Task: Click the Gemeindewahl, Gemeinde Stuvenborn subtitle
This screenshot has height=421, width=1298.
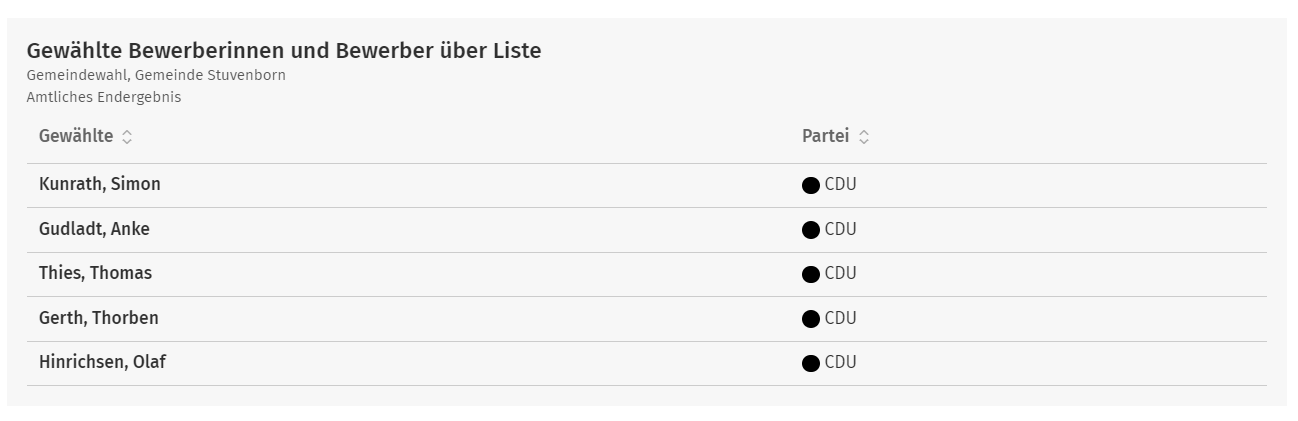Action: [156, 76]
